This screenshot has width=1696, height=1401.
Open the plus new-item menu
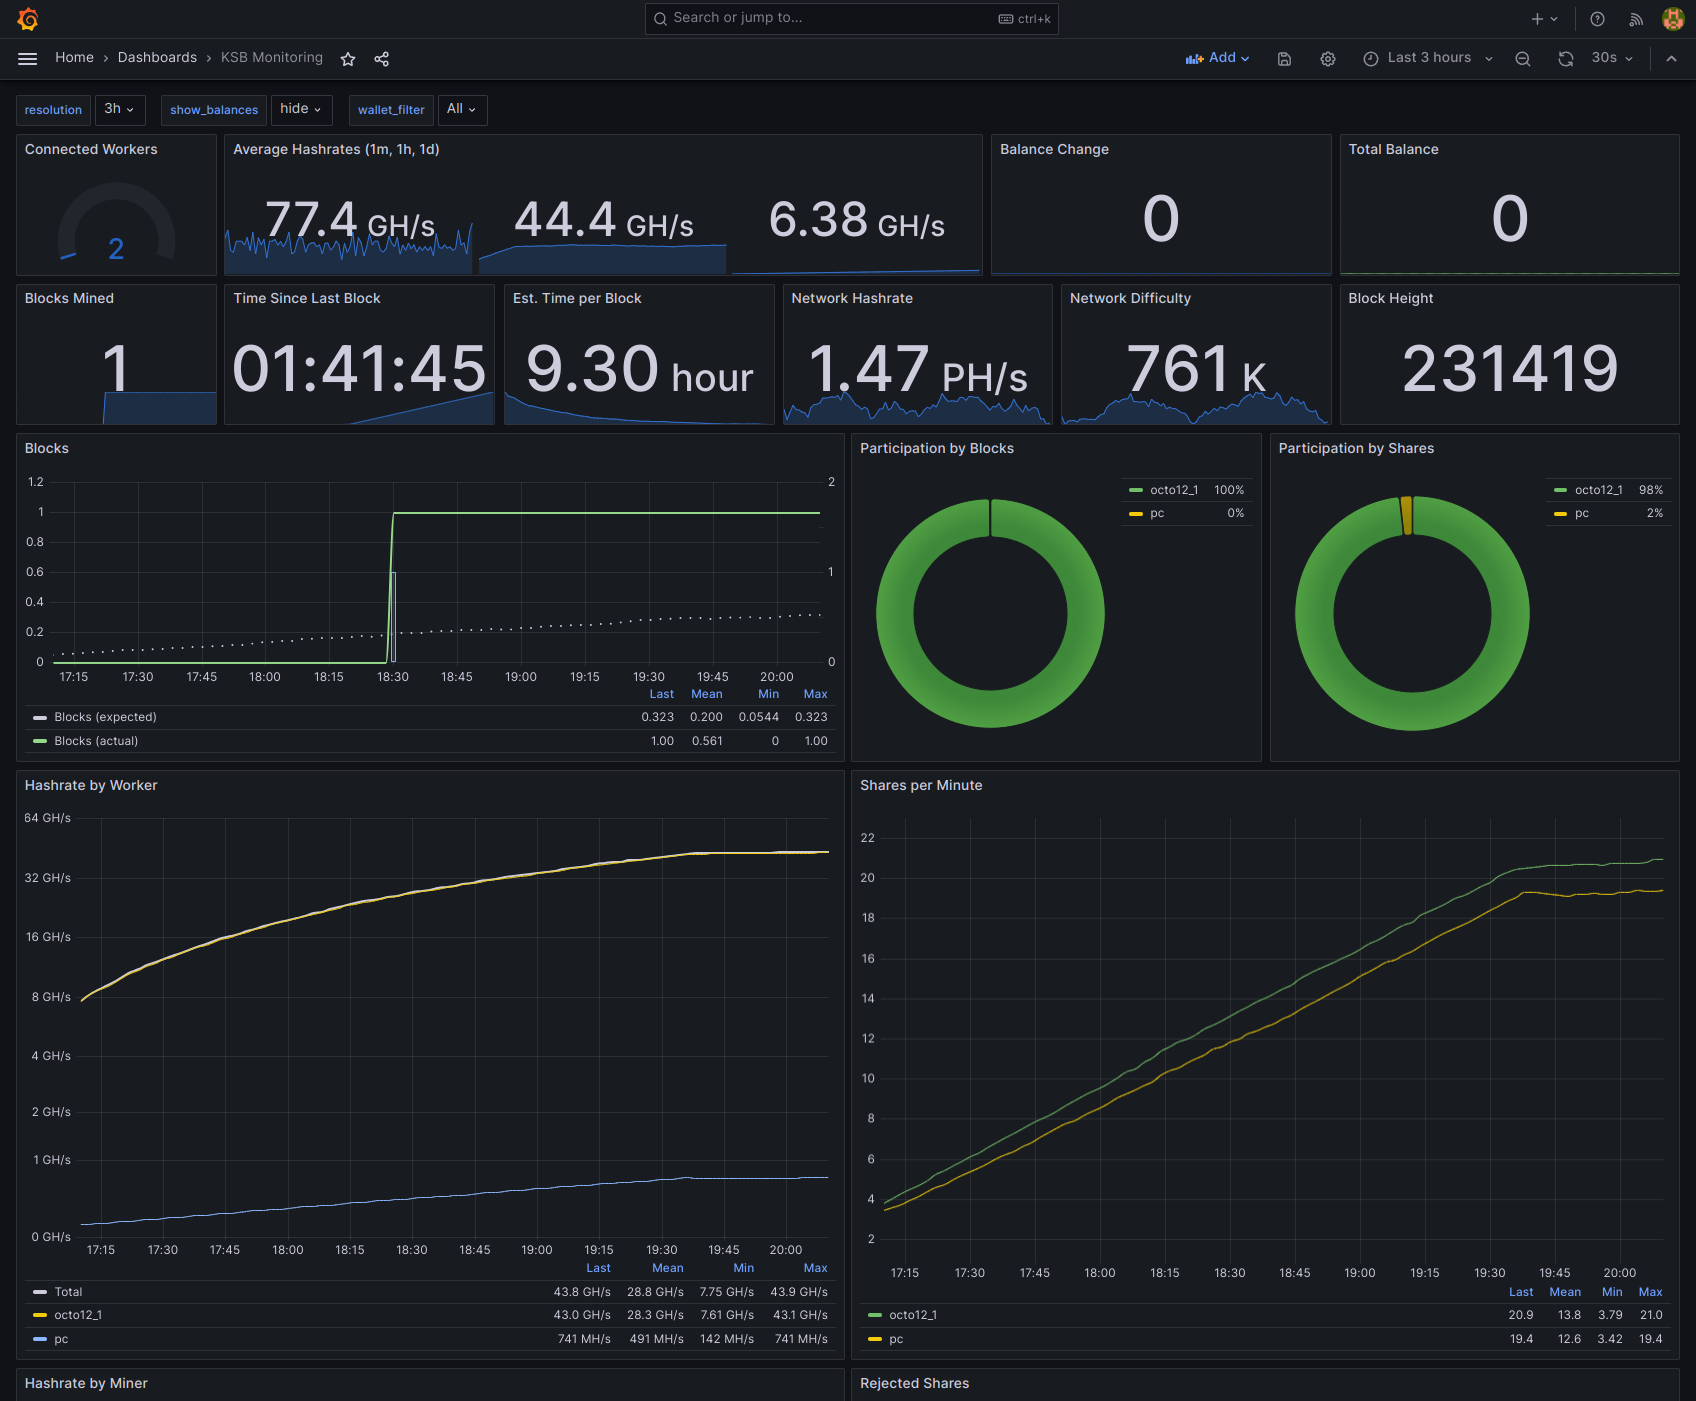pyautogui.click(x=1544, y=19)
